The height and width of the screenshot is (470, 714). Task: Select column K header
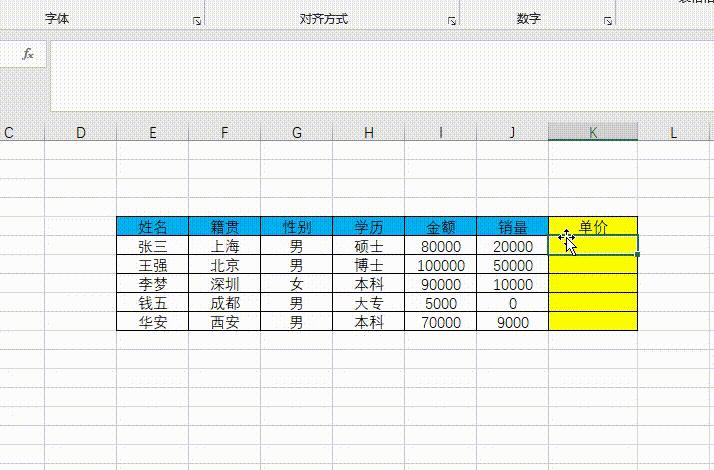[593, 133]
